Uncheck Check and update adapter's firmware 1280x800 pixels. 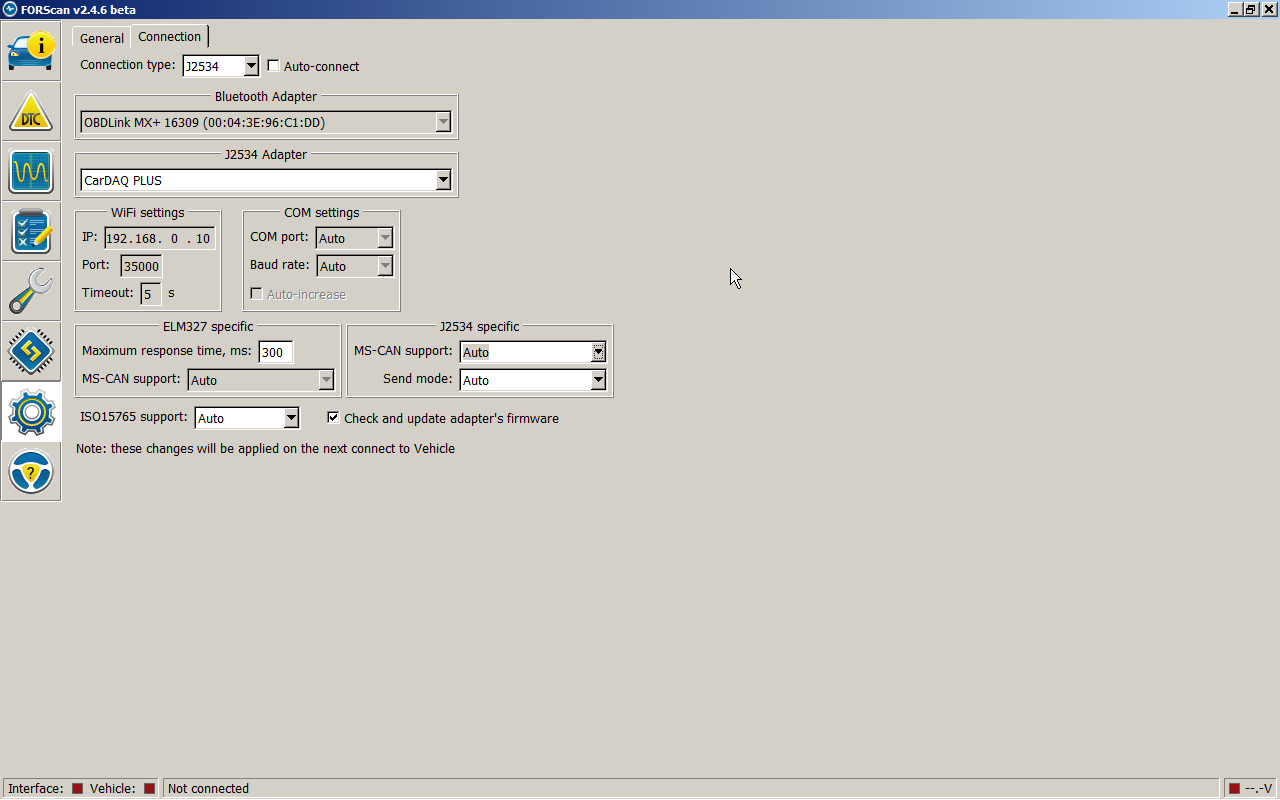pyautogui.click(x=334, y=418)
